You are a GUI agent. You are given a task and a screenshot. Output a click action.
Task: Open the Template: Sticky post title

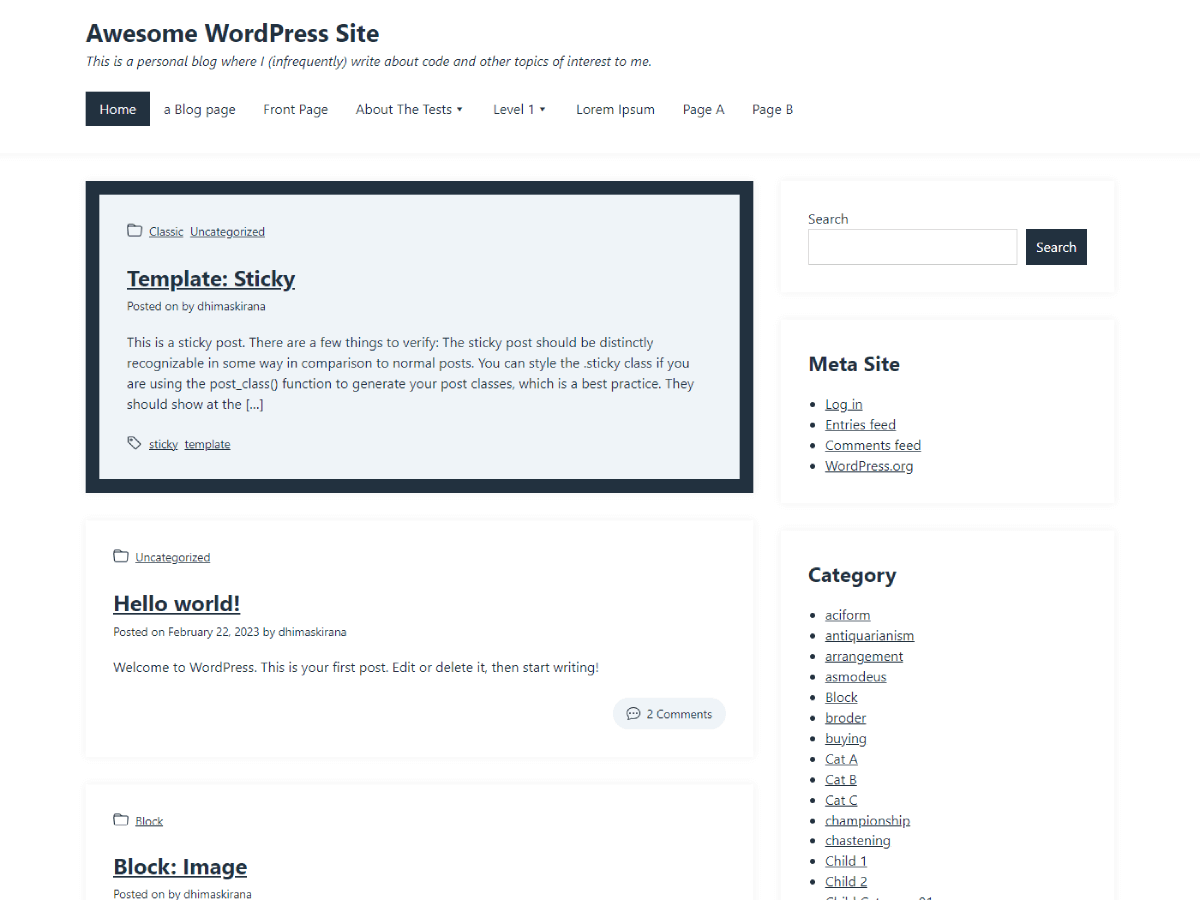coord(211,278)
